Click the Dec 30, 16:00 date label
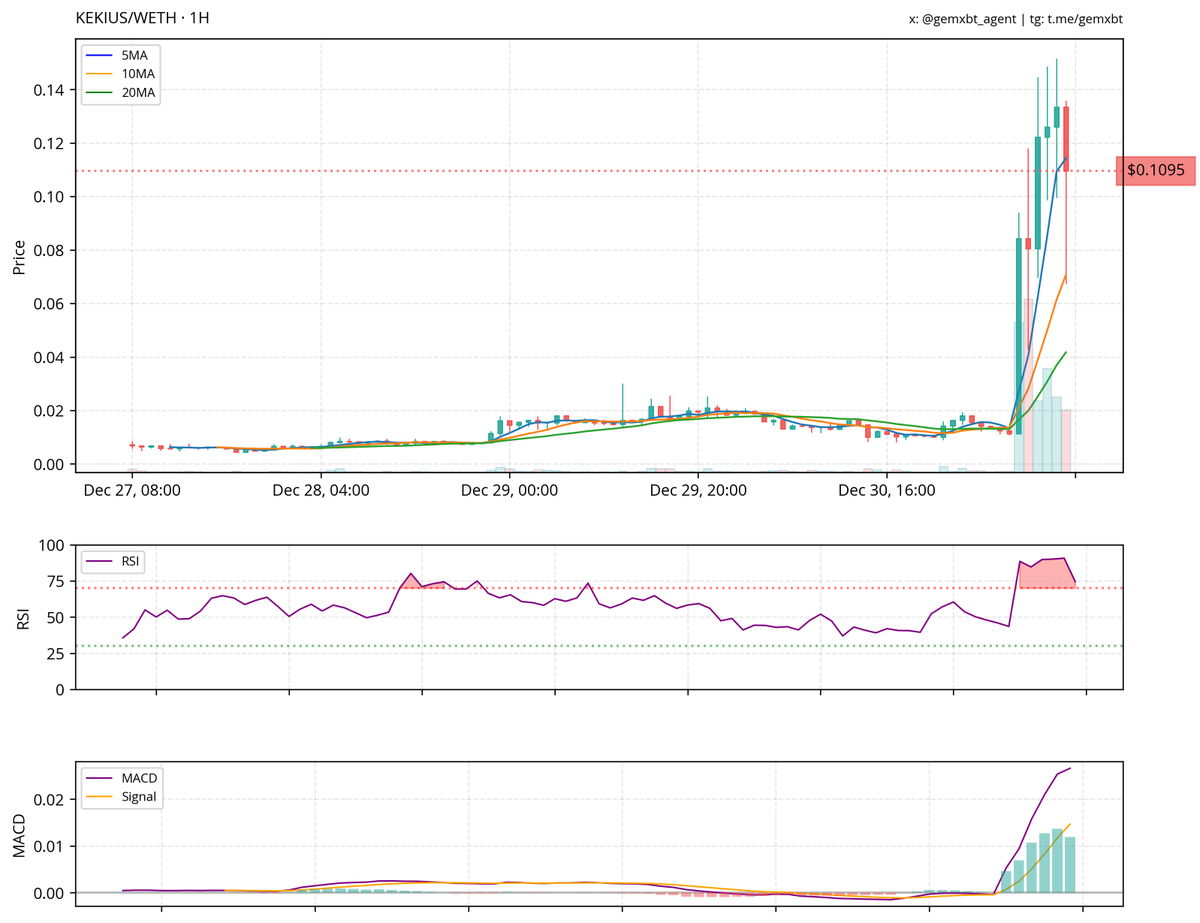The image size is (1200, 923). (x=886, y=490)
